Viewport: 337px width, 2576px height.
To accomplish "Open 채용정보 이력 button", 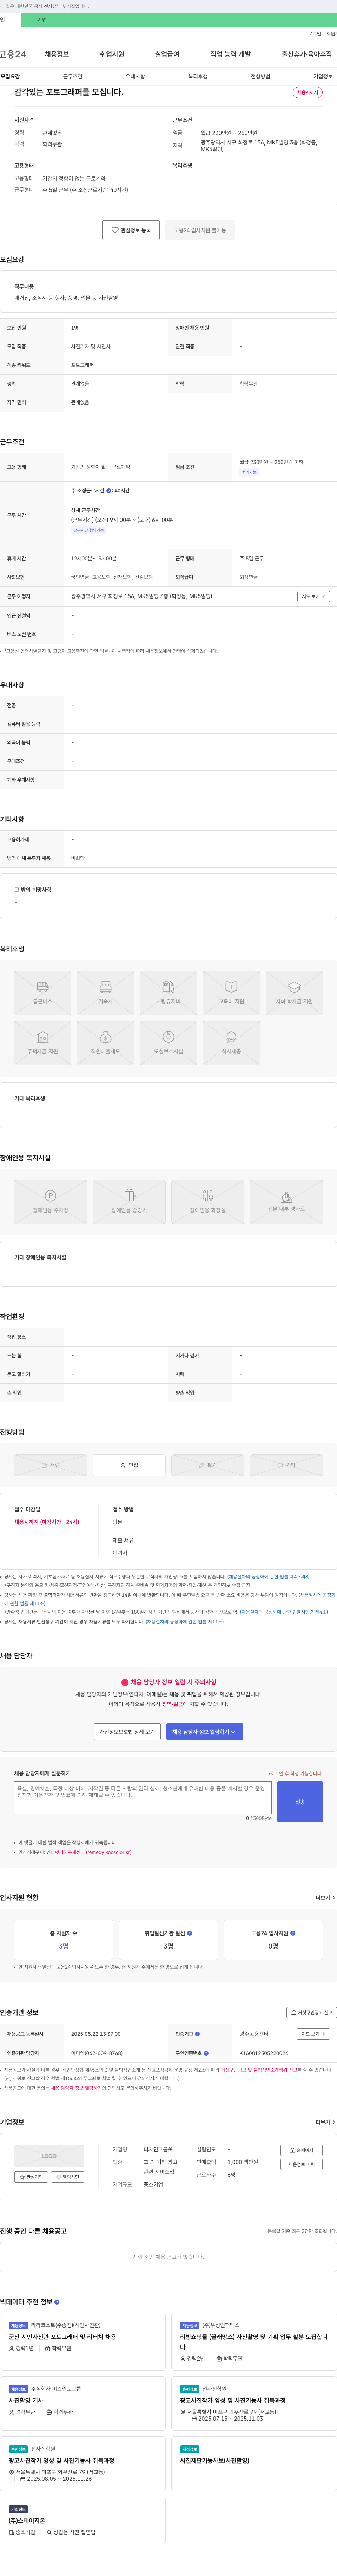I will 301,2164.
